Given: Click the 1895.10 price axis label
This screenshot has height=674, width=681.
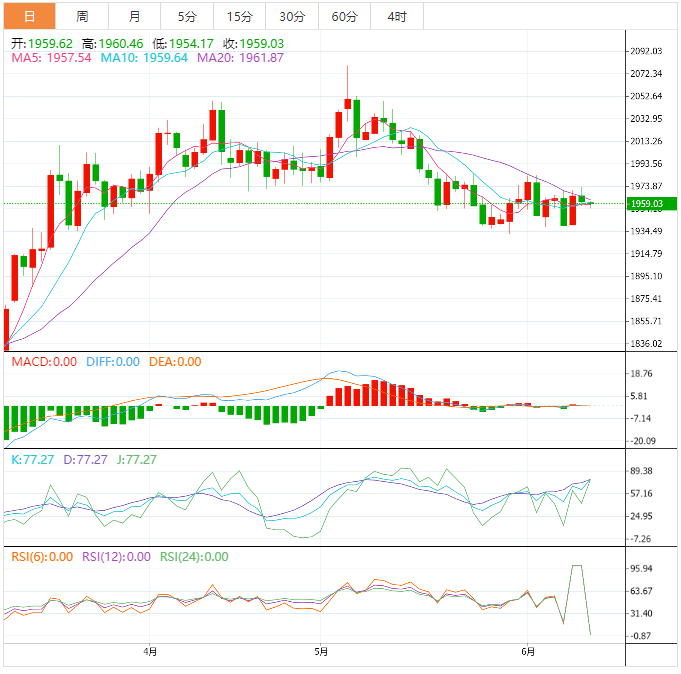Looking at the screenshot, I should [x=646, y=276].
